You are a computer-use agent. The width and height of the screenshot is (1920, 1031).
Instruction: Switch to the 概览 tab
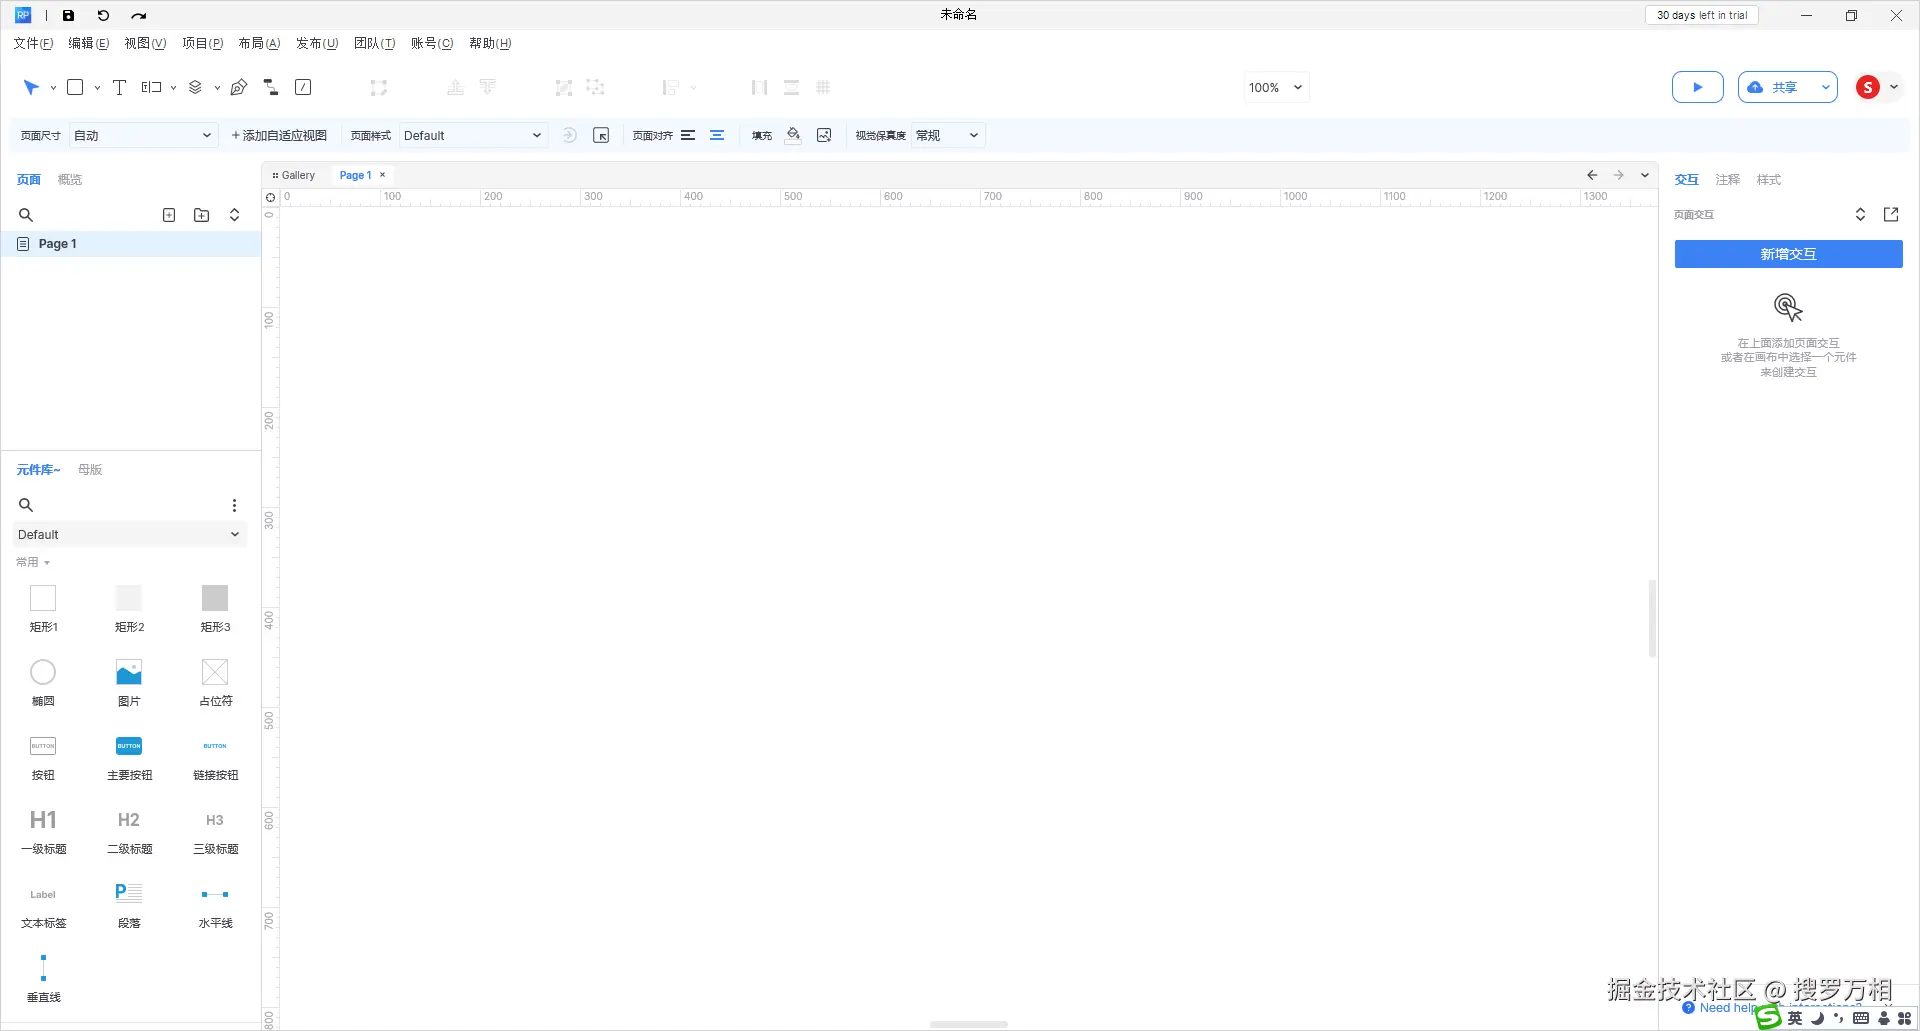[70, 180]
